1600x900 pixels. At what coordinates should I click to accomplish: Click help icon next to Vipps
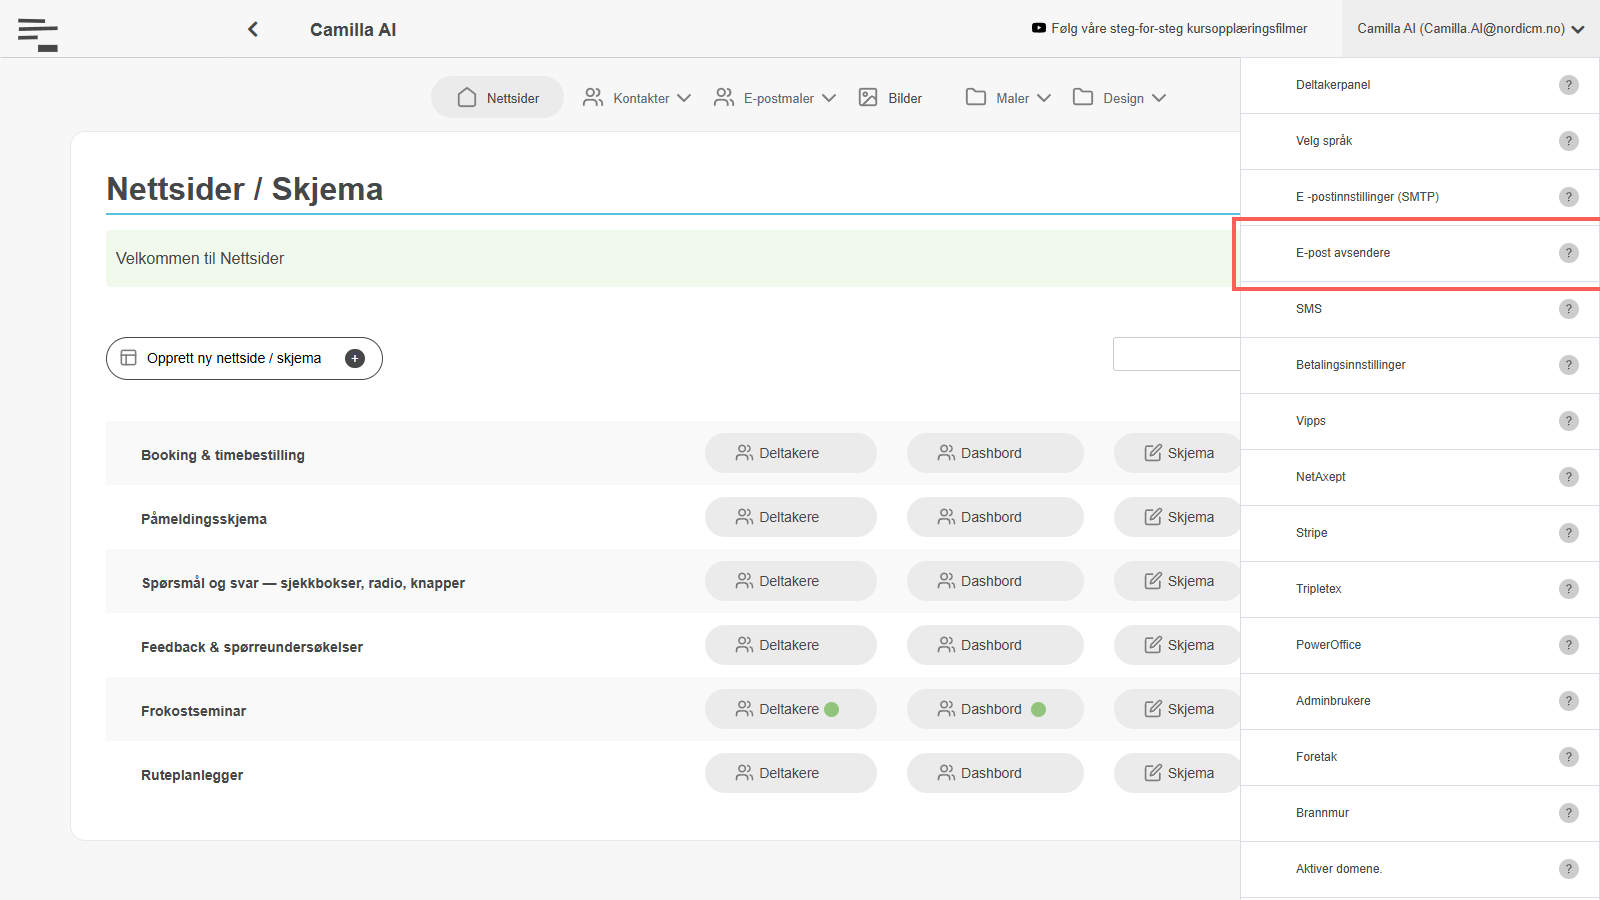tap(1569, 421)
